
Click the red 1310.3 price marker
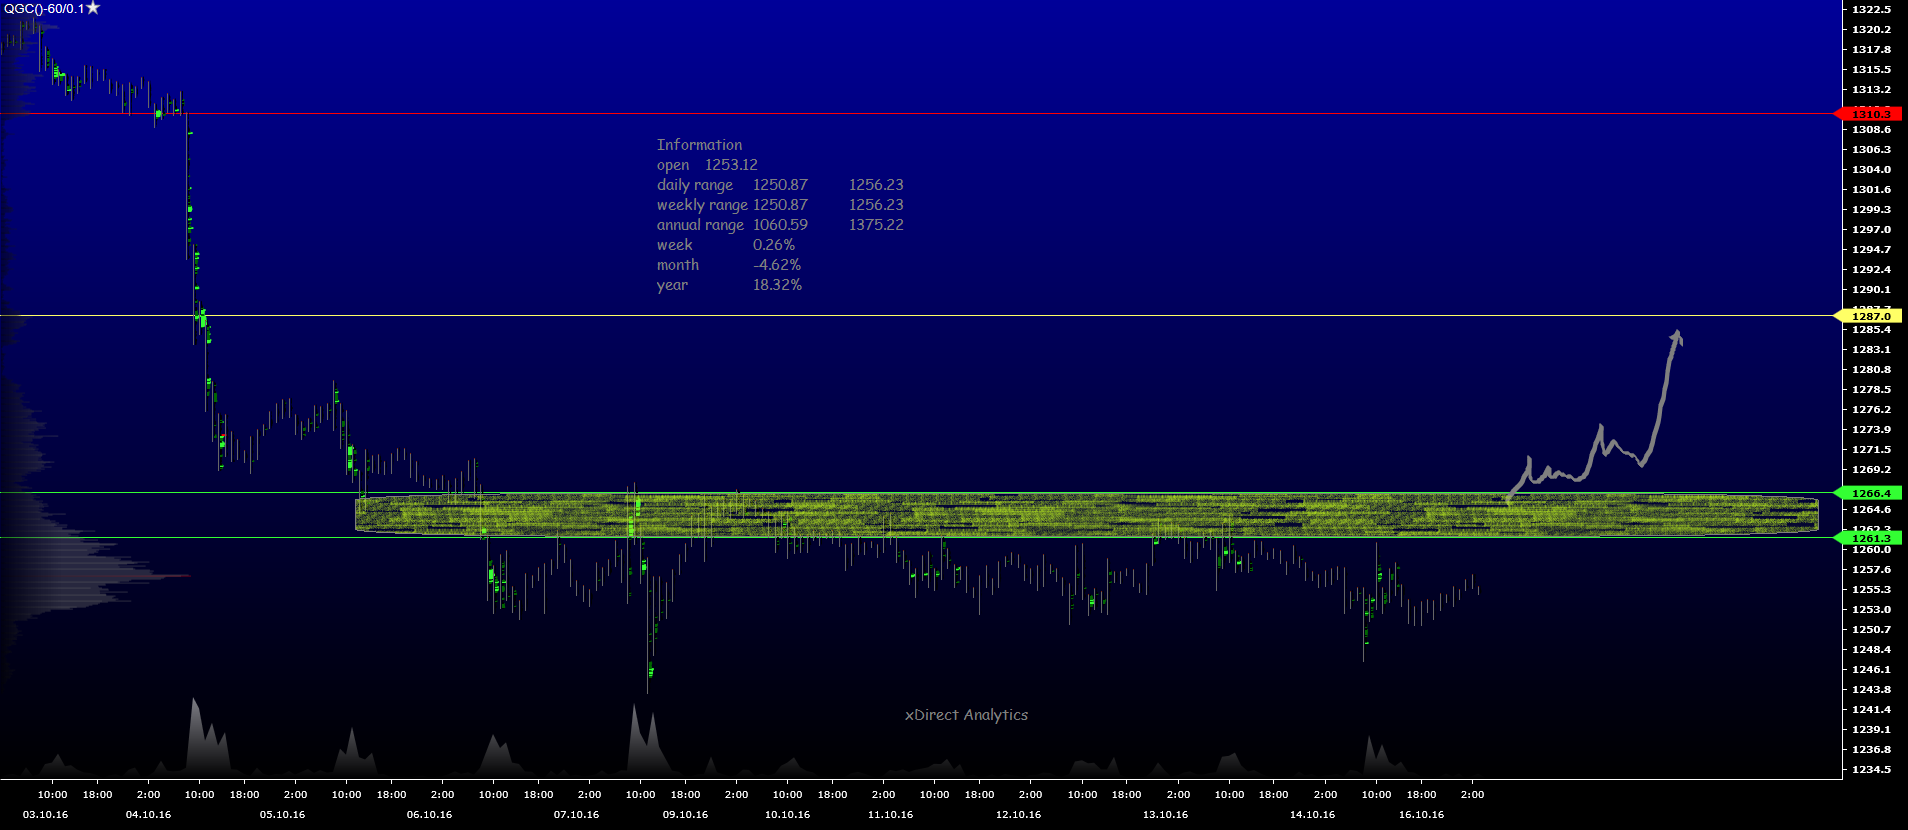click(1868, 114)
